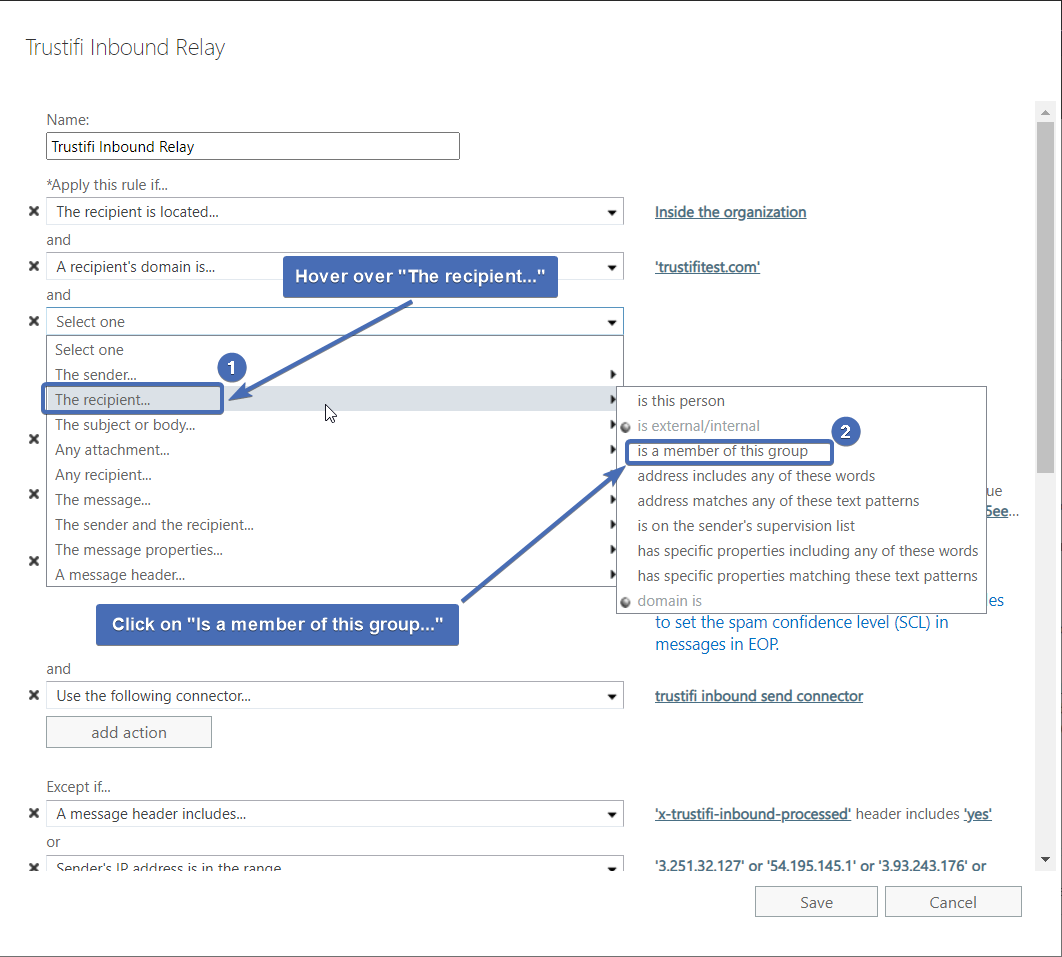The image size is (1062, 957).
Task: Remove the 'A recipient's domain is...' condition
Action: pyautogui.click(x=34, y=266)
